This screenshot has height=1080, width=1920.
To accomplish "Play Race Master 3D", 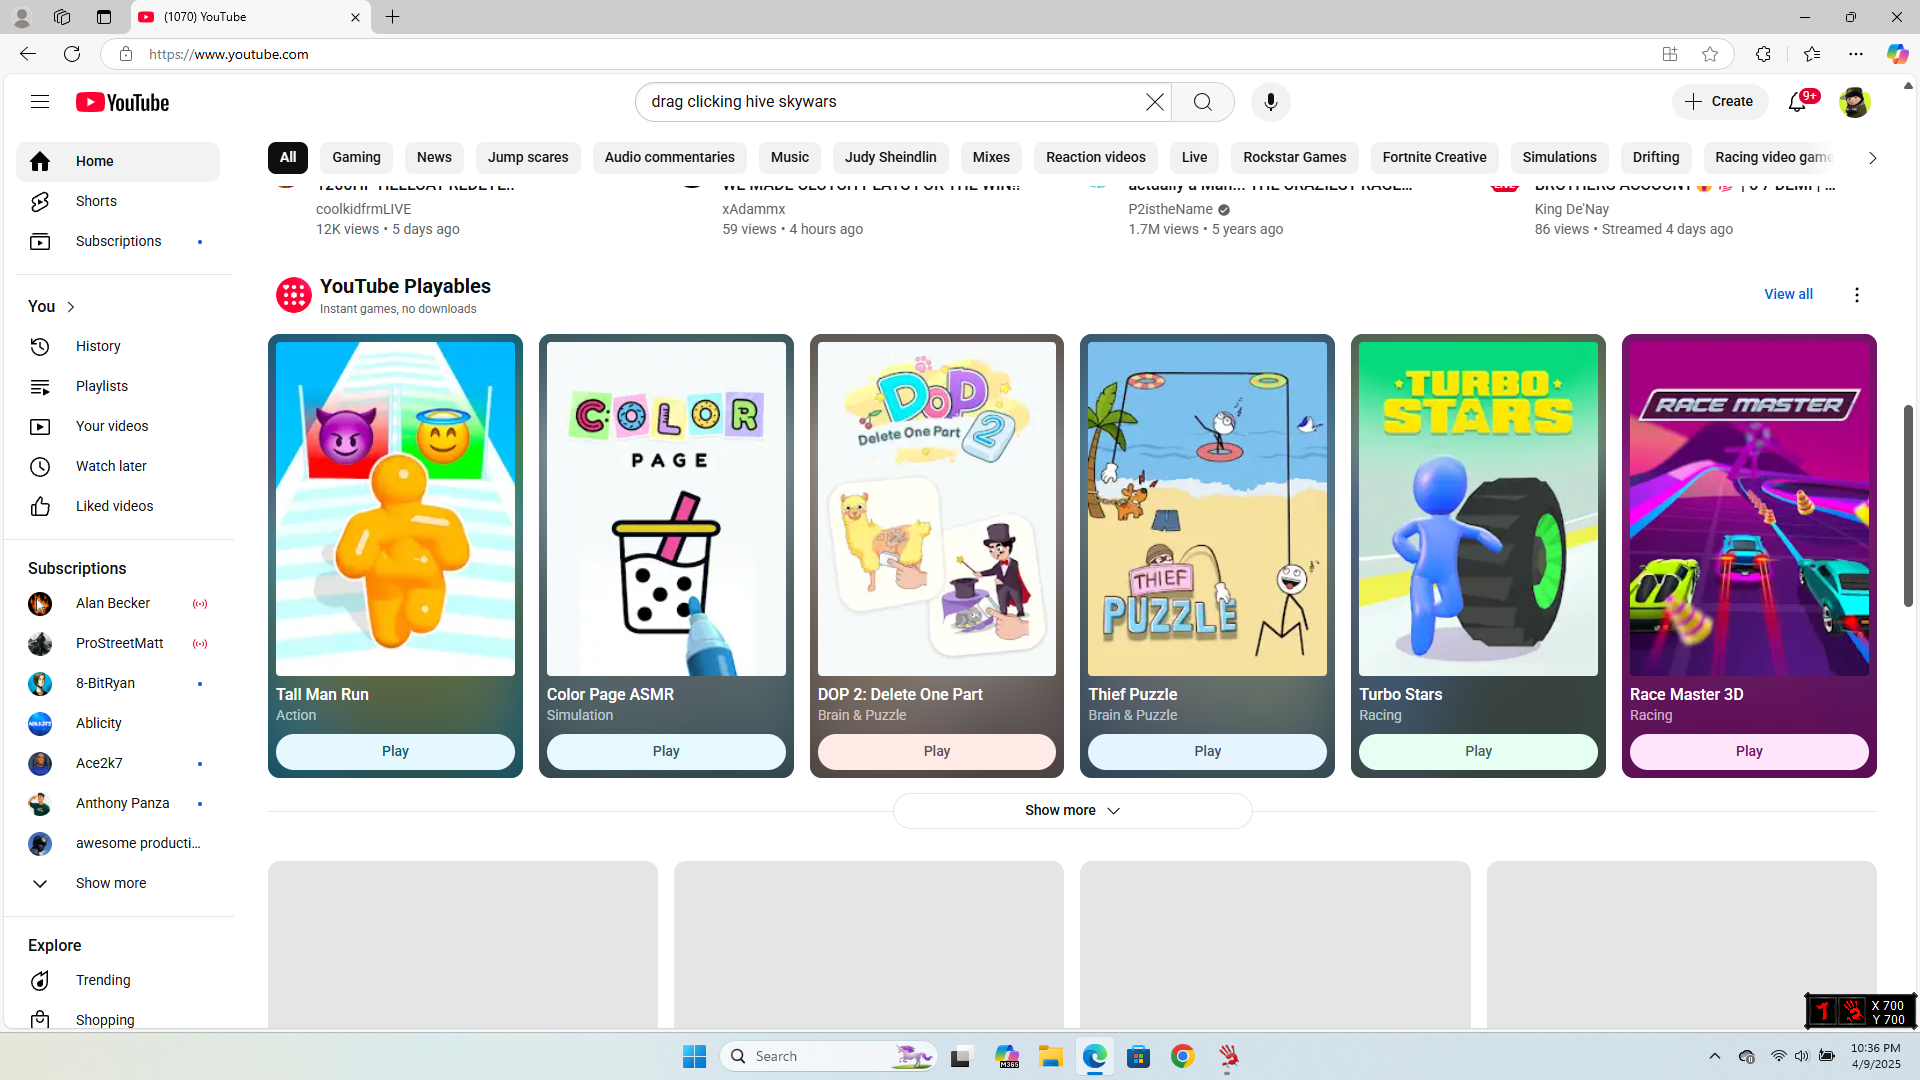I will click(1749, 752).
